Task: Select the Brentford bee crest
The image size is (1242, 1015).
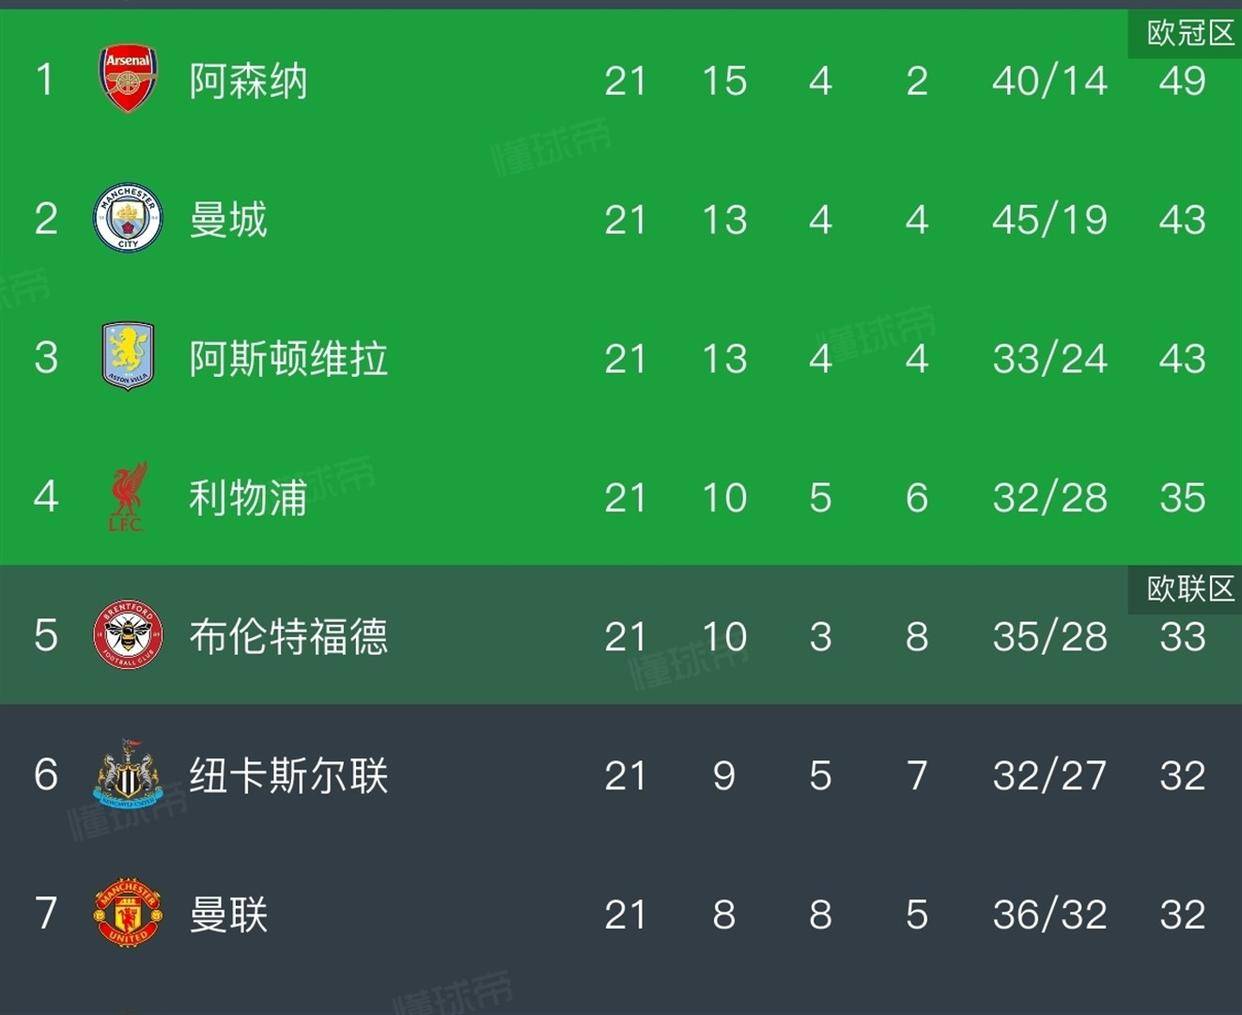Action: pyautogui.click(x=128, y=635)
